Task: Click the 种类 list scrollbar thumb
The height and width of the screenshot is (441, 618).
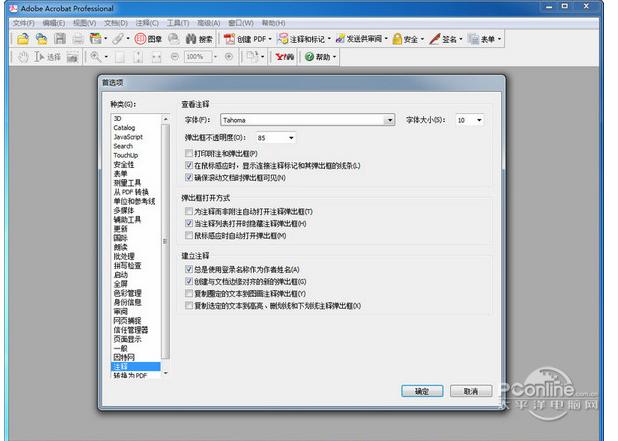Action: (x=165, y=241)
